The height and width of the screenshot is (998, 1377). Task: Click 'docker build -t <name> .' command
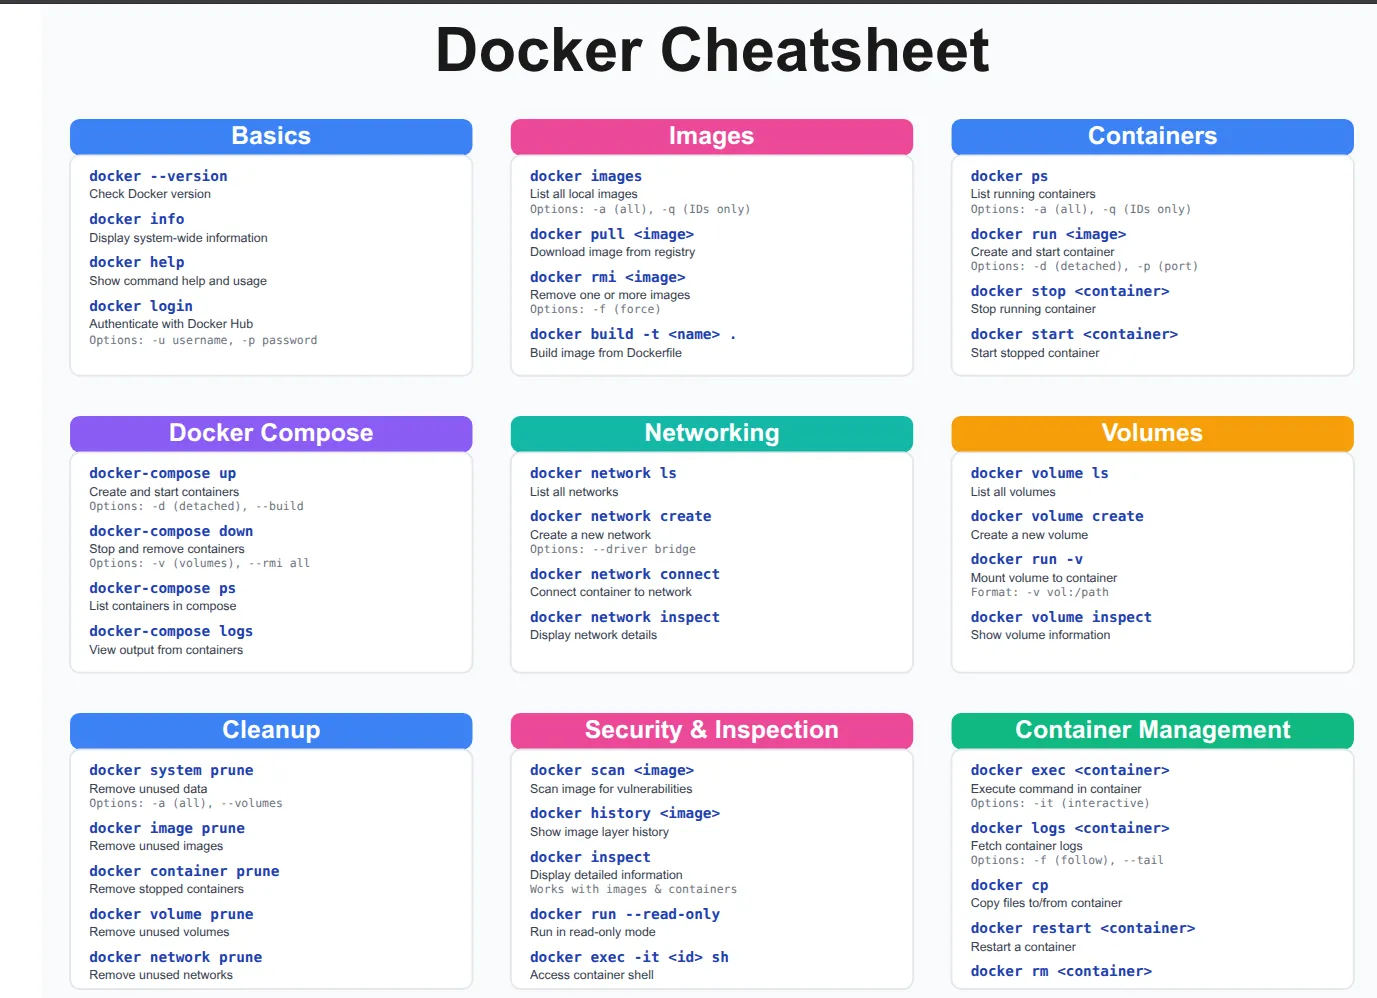[x=633, y=334]
